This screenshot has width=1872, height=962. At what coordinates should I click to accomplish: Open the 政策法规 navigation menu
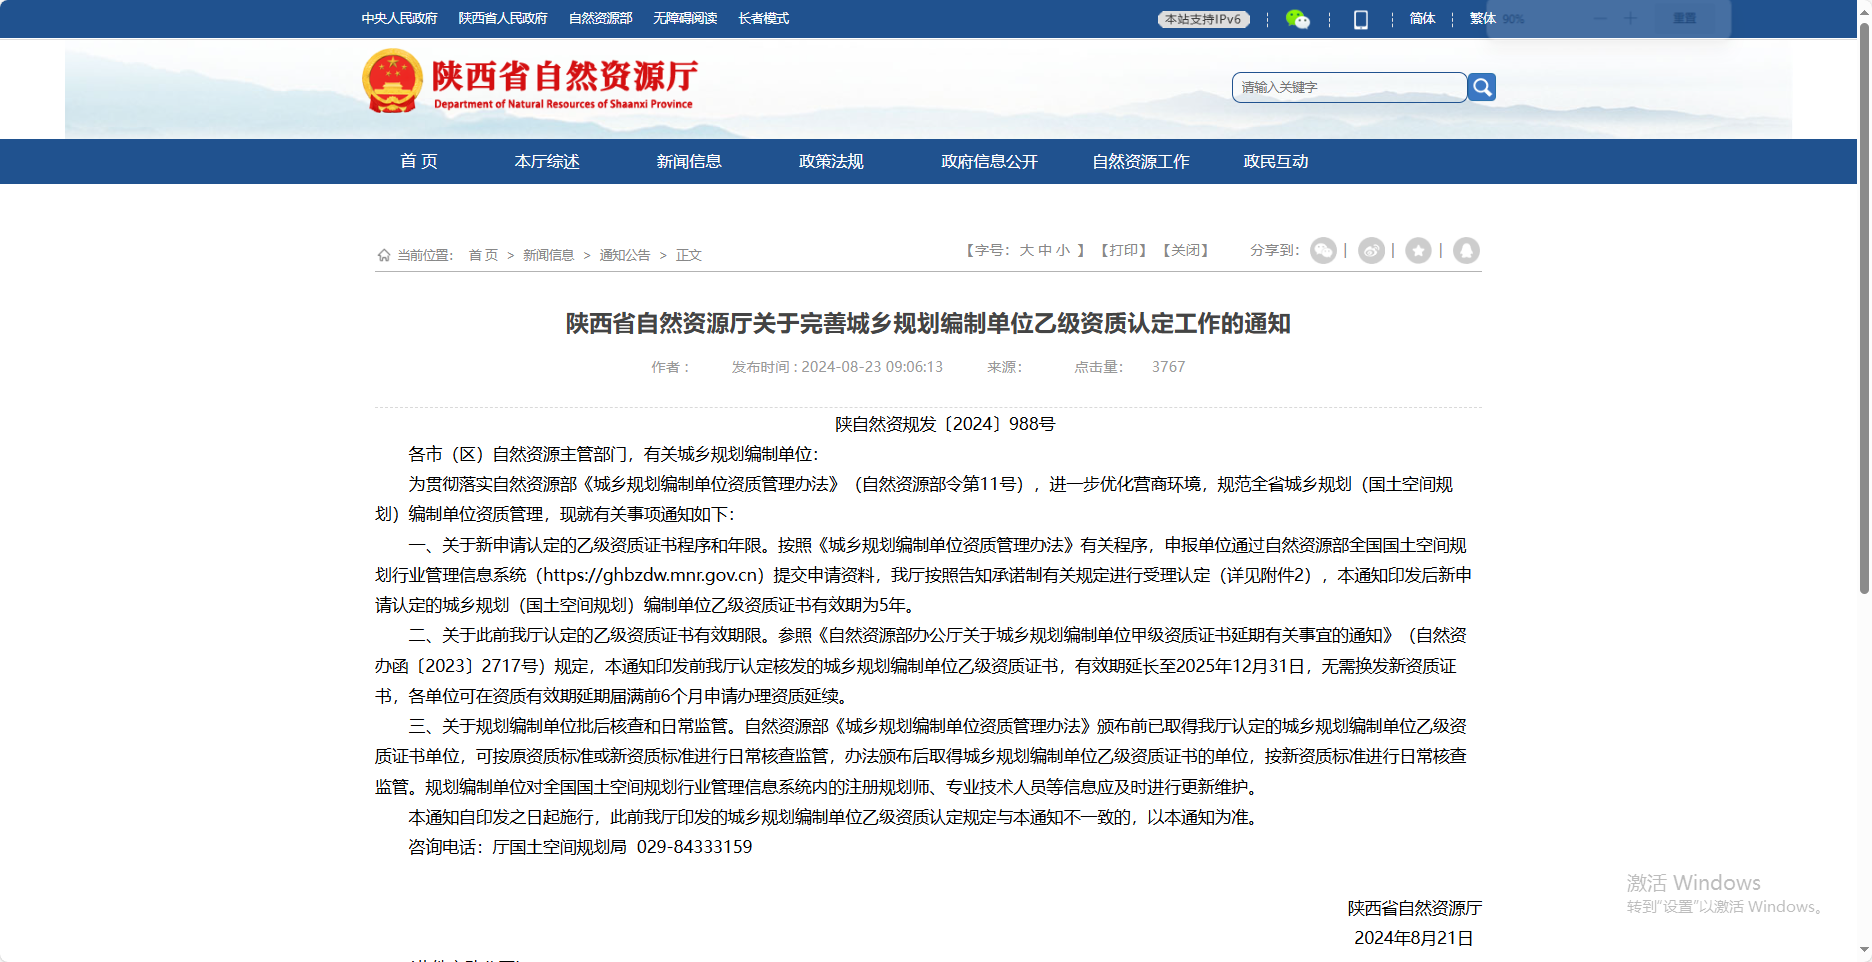831,162
